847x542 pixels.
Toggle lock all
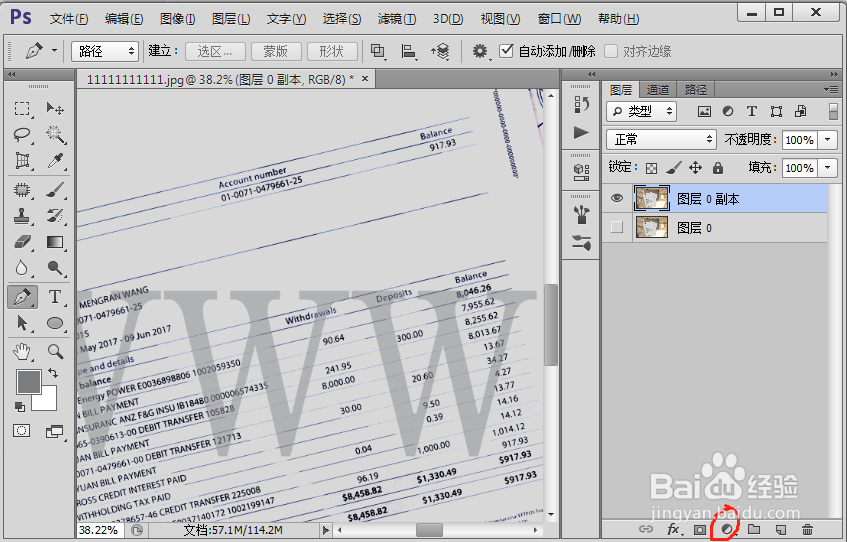[718, 168]
